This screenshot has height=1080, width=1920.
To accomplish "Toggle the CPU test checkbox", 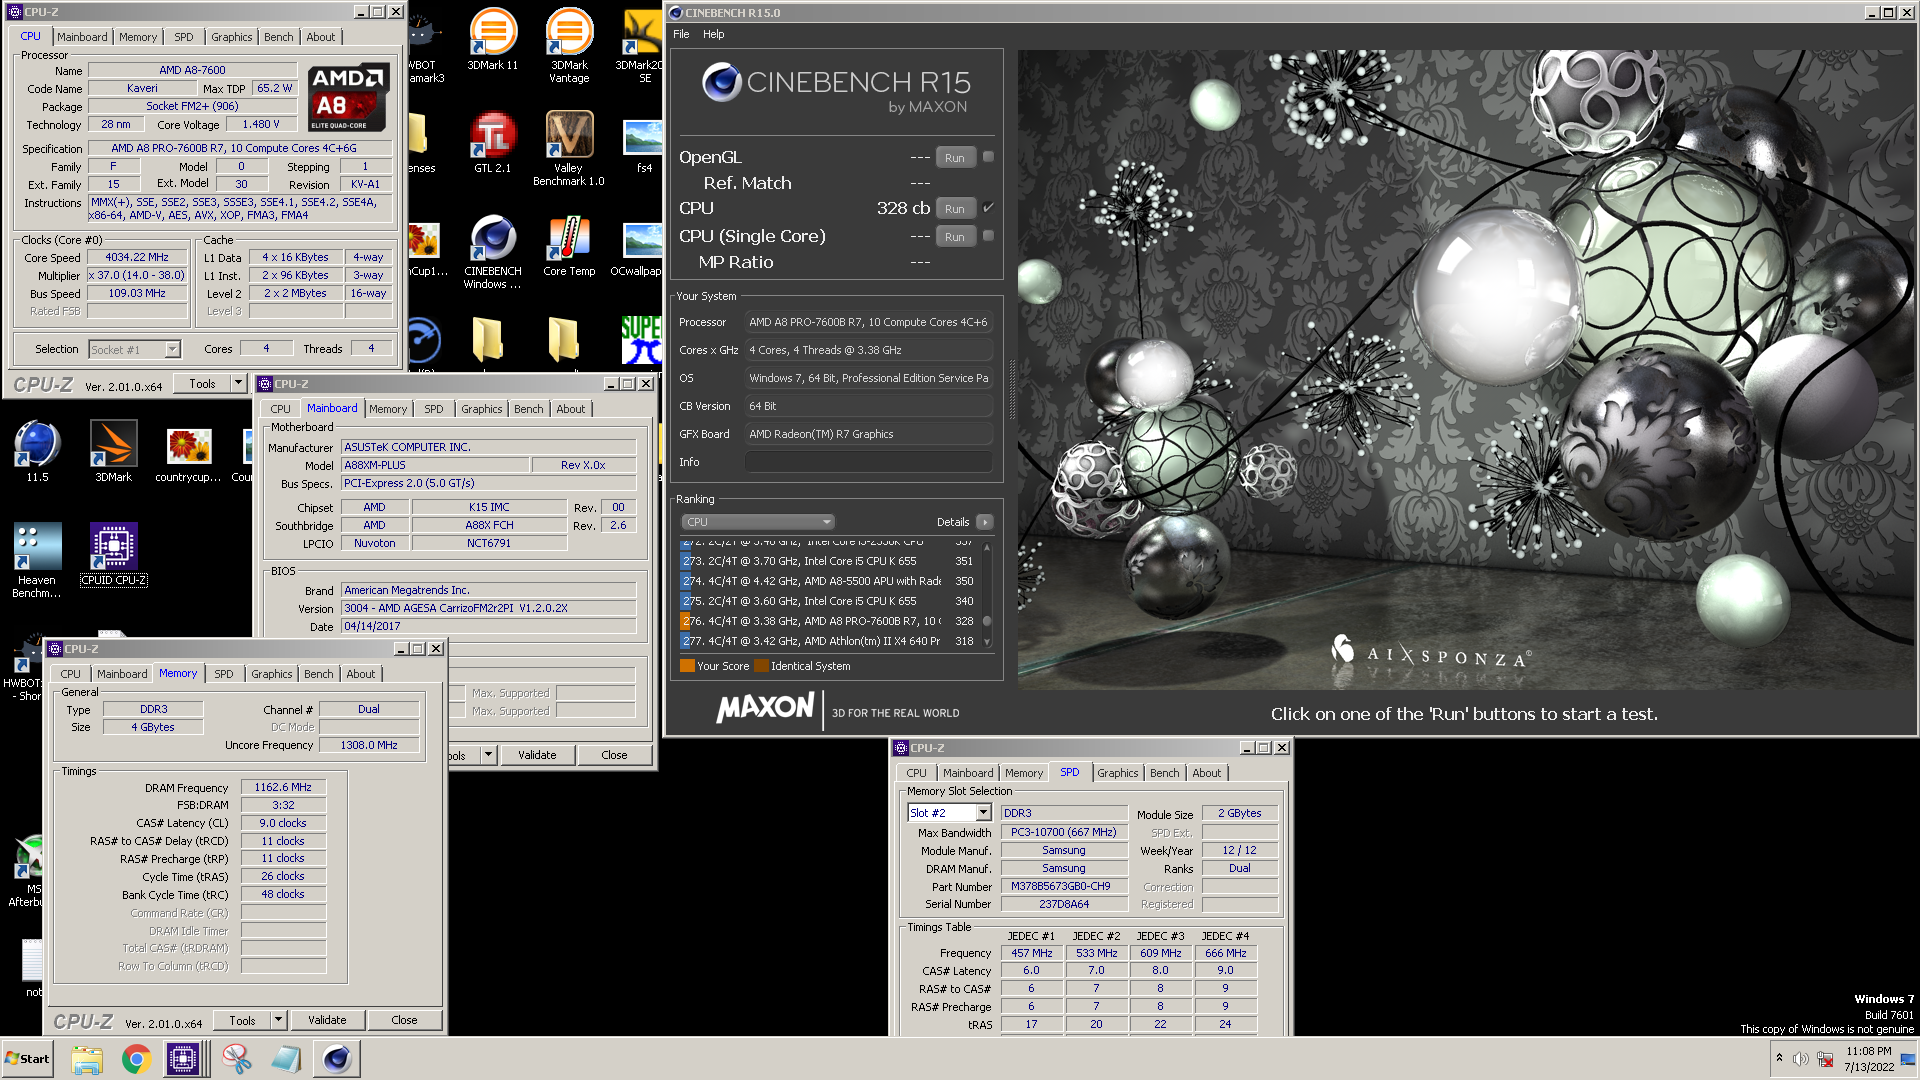I will pyautogui.click(x=988, y=208).
